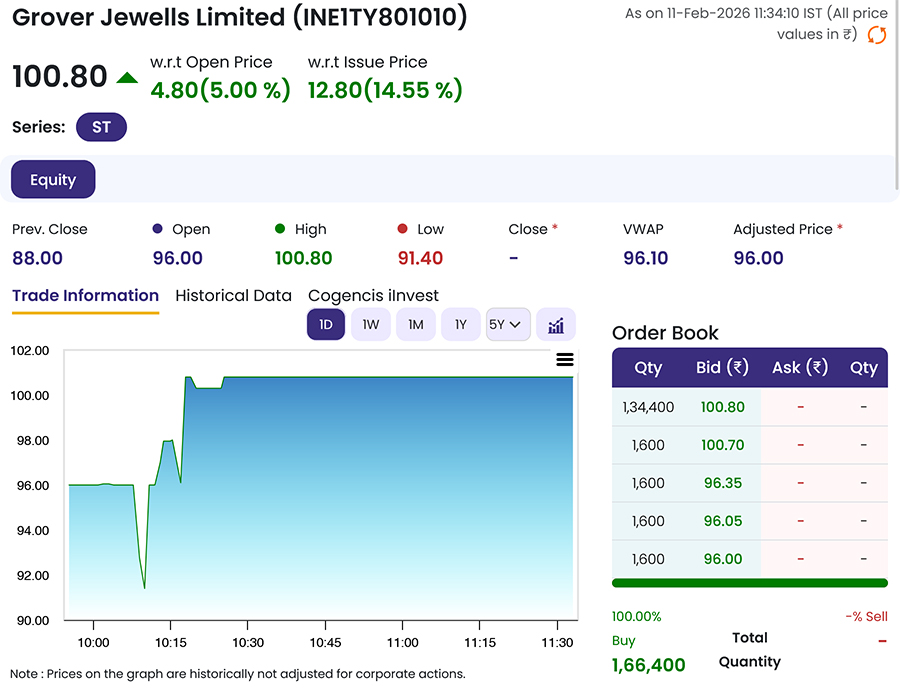The height and width of the screenshot is (692, 900).
Task: Select the ST series badge
Action: click(100, 127)
